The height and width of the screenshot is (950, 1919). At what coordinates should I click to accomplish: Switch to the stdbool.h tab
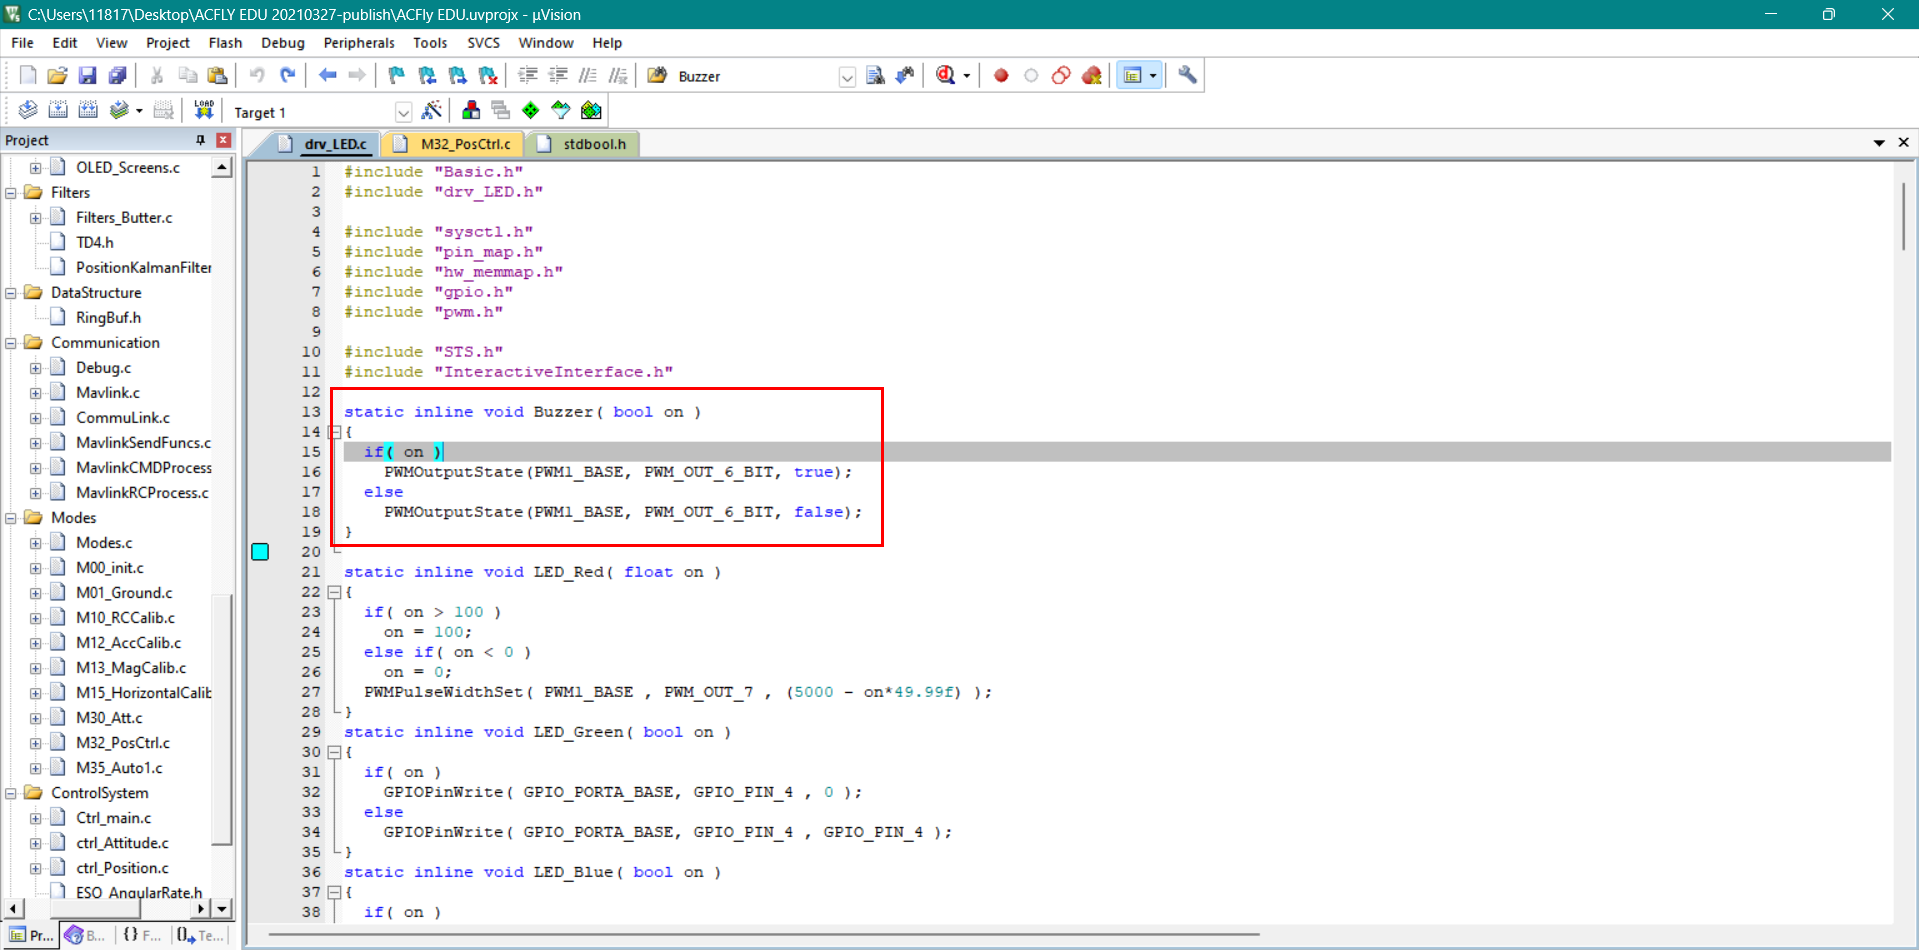coord(584,144)
